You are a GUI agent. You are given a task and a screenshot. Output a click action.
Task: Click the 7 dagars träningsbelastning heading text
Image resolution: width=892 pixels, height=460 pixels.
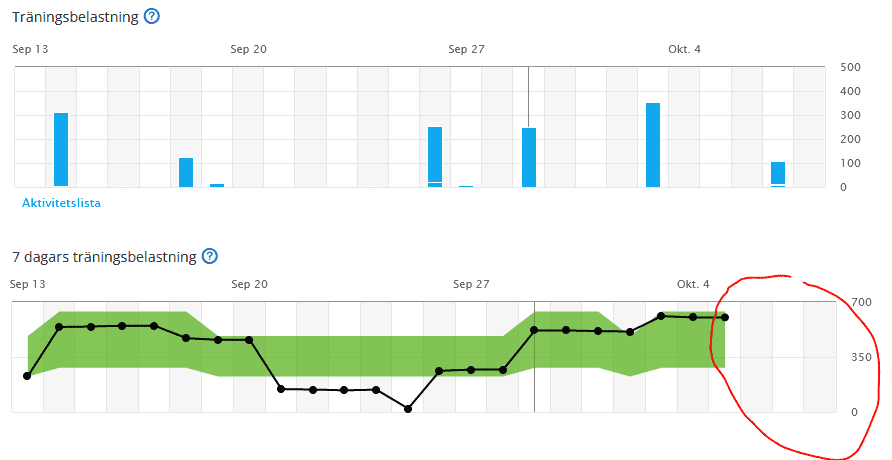point(104,257)
